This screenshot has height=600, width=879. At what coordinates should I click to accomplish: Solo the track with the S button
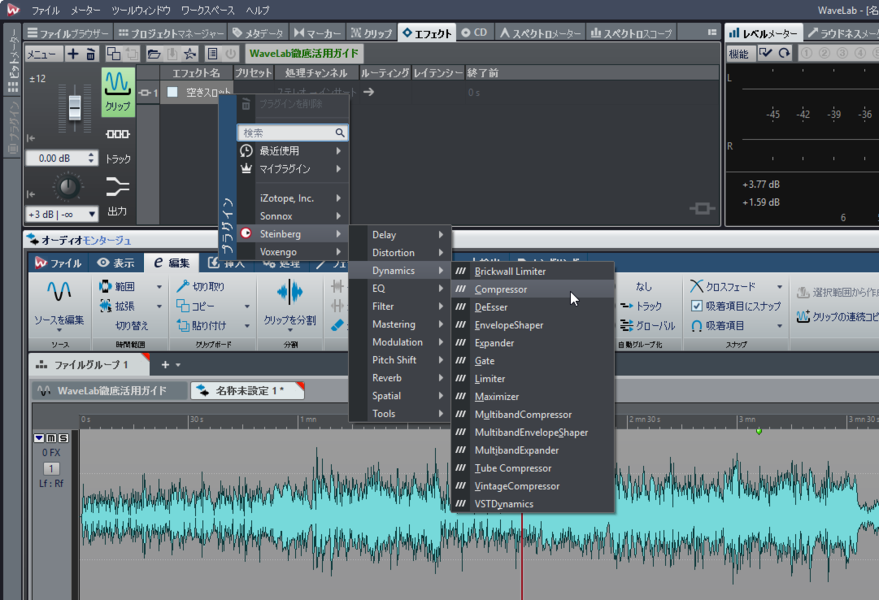point(63,438)
